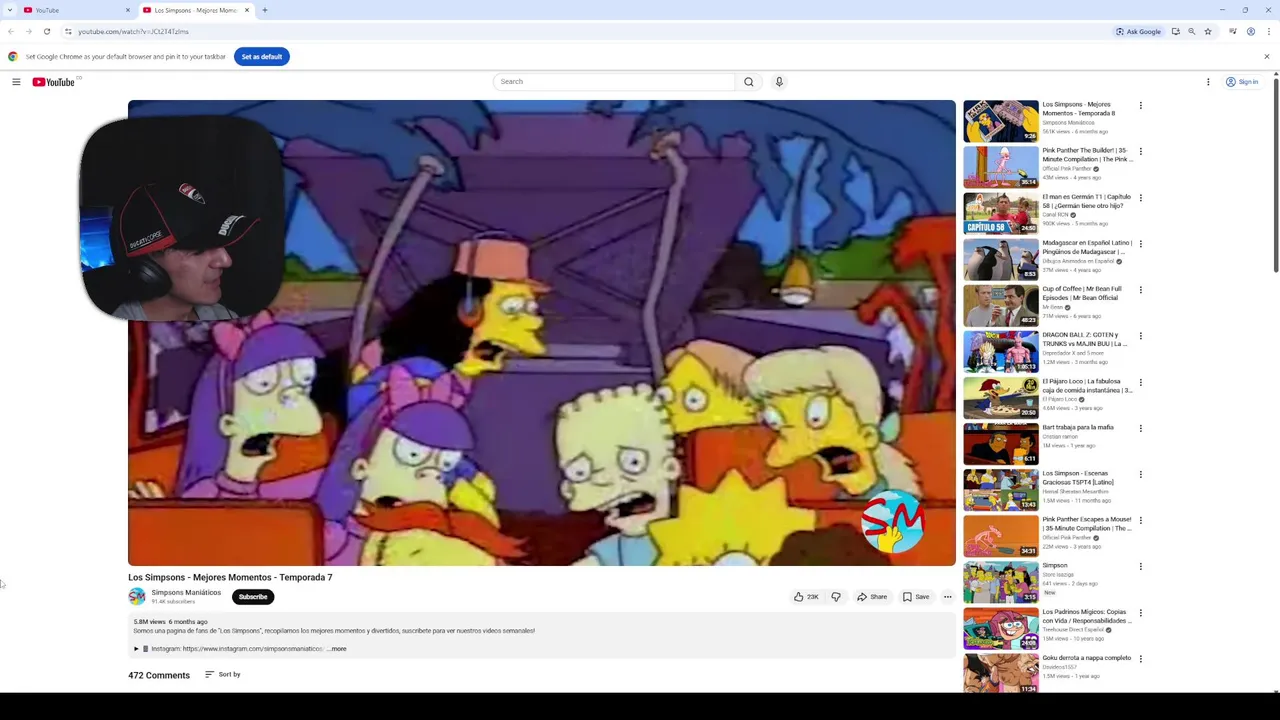
Task: Open options for Temporada 8 suggestion
Action: click(x=1140, y=105)
